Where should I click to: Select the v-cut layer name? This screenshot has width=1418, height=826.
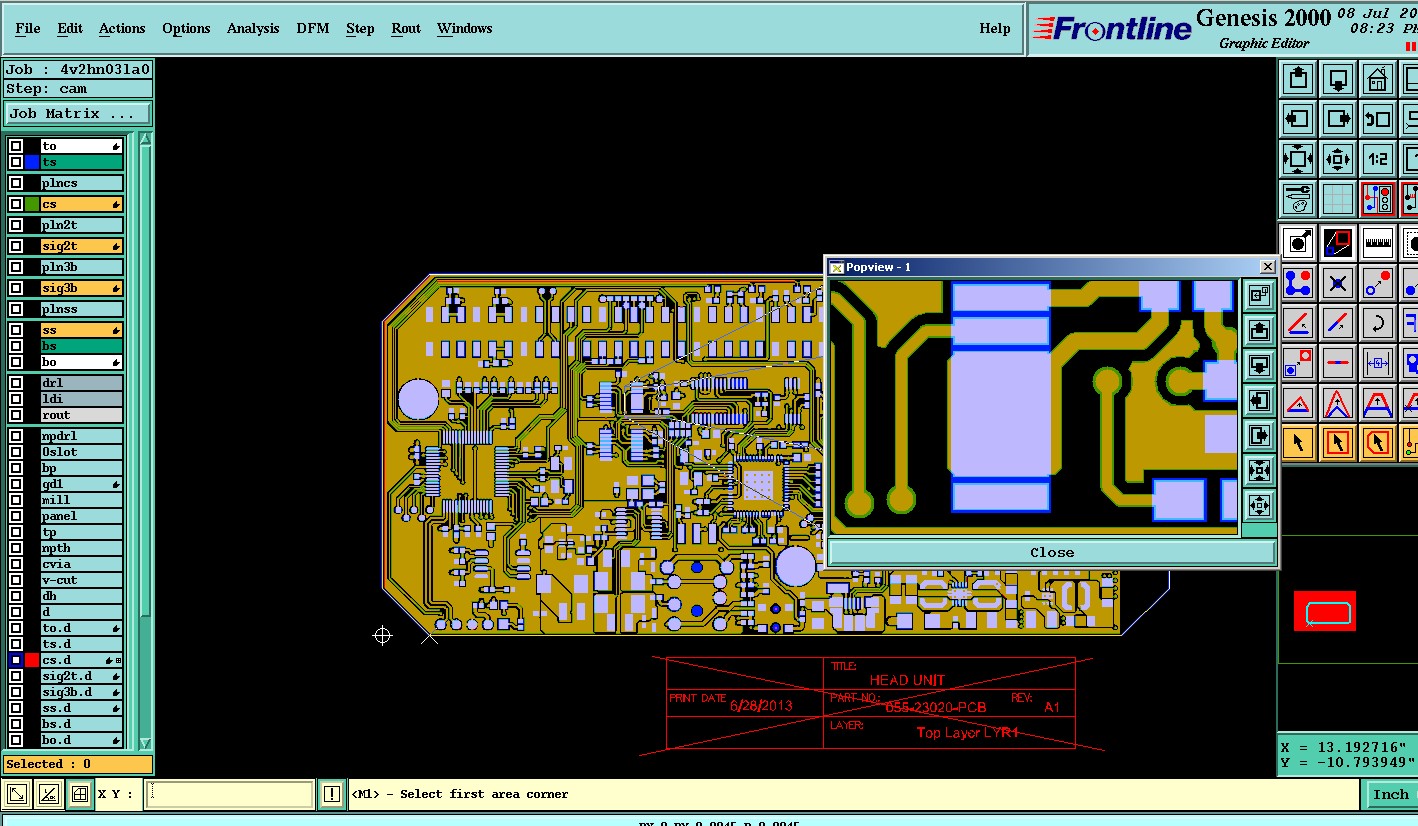click(x=81, y=580)
